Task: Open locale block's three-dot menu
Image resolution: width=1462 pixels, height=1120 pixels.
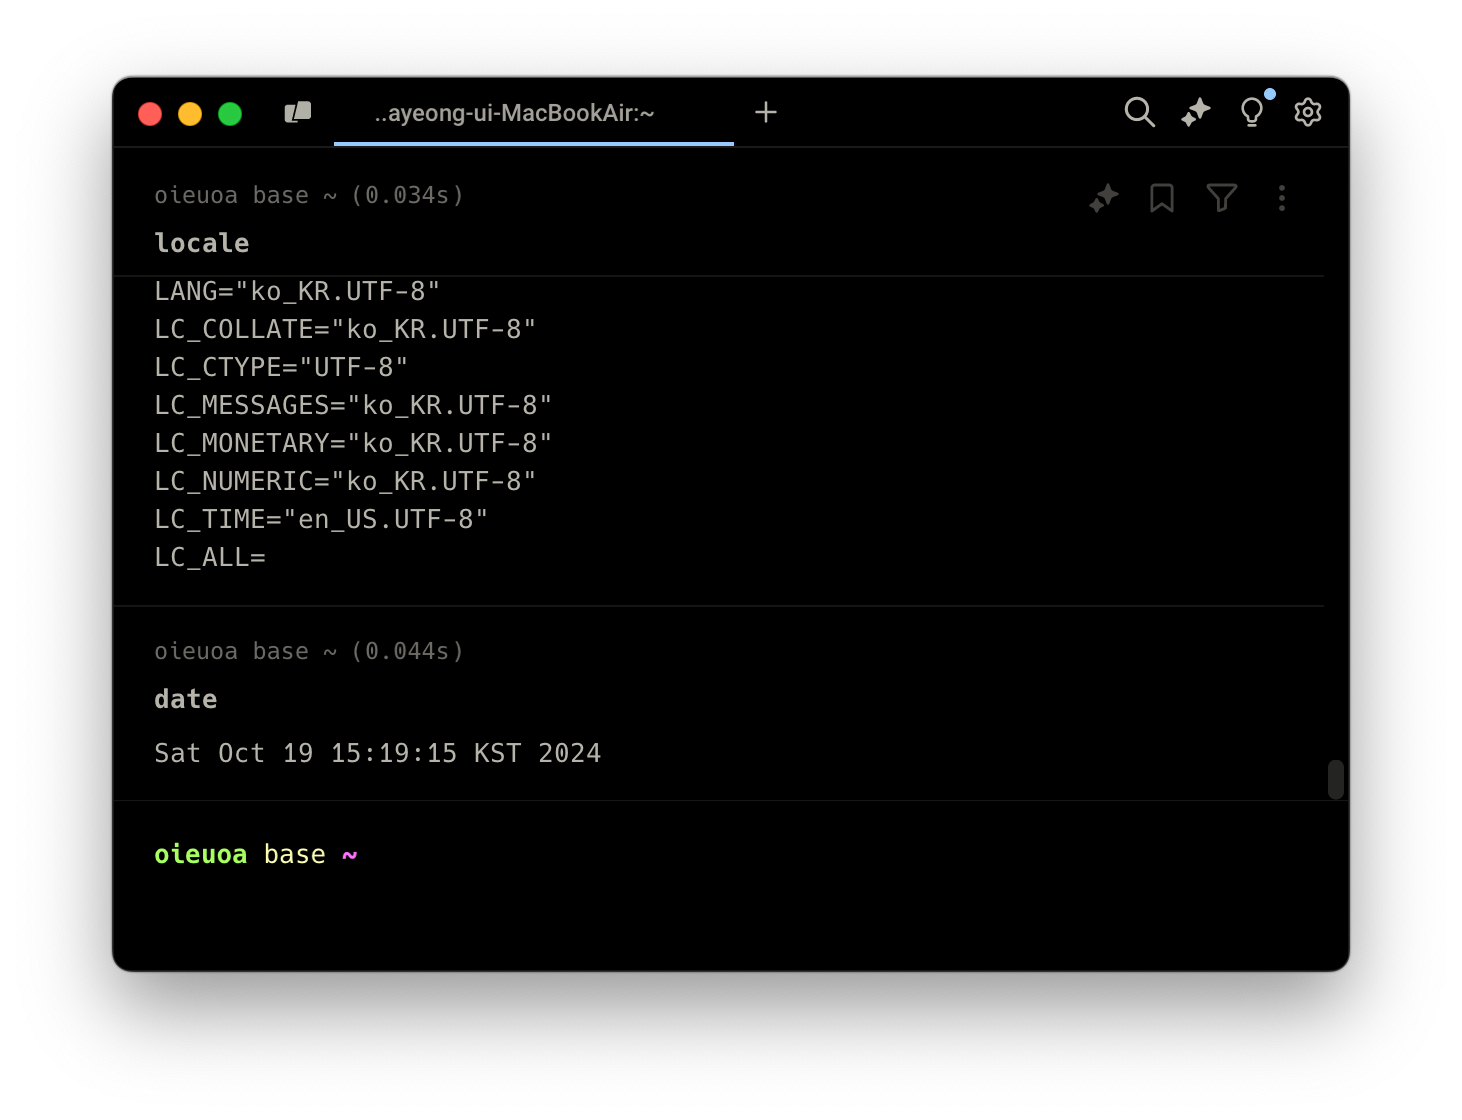Action: pos(1281,198)
